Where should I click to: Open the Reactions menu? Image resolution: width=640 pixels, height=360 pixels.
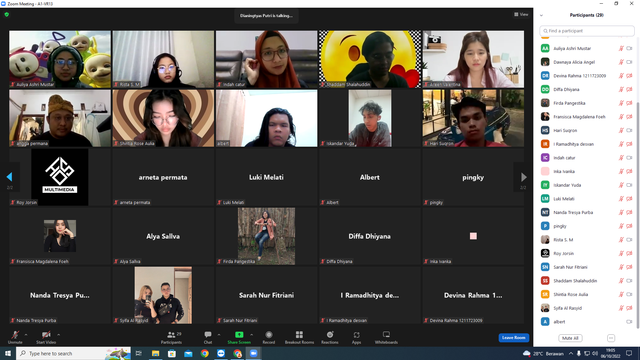coord(330,337)
